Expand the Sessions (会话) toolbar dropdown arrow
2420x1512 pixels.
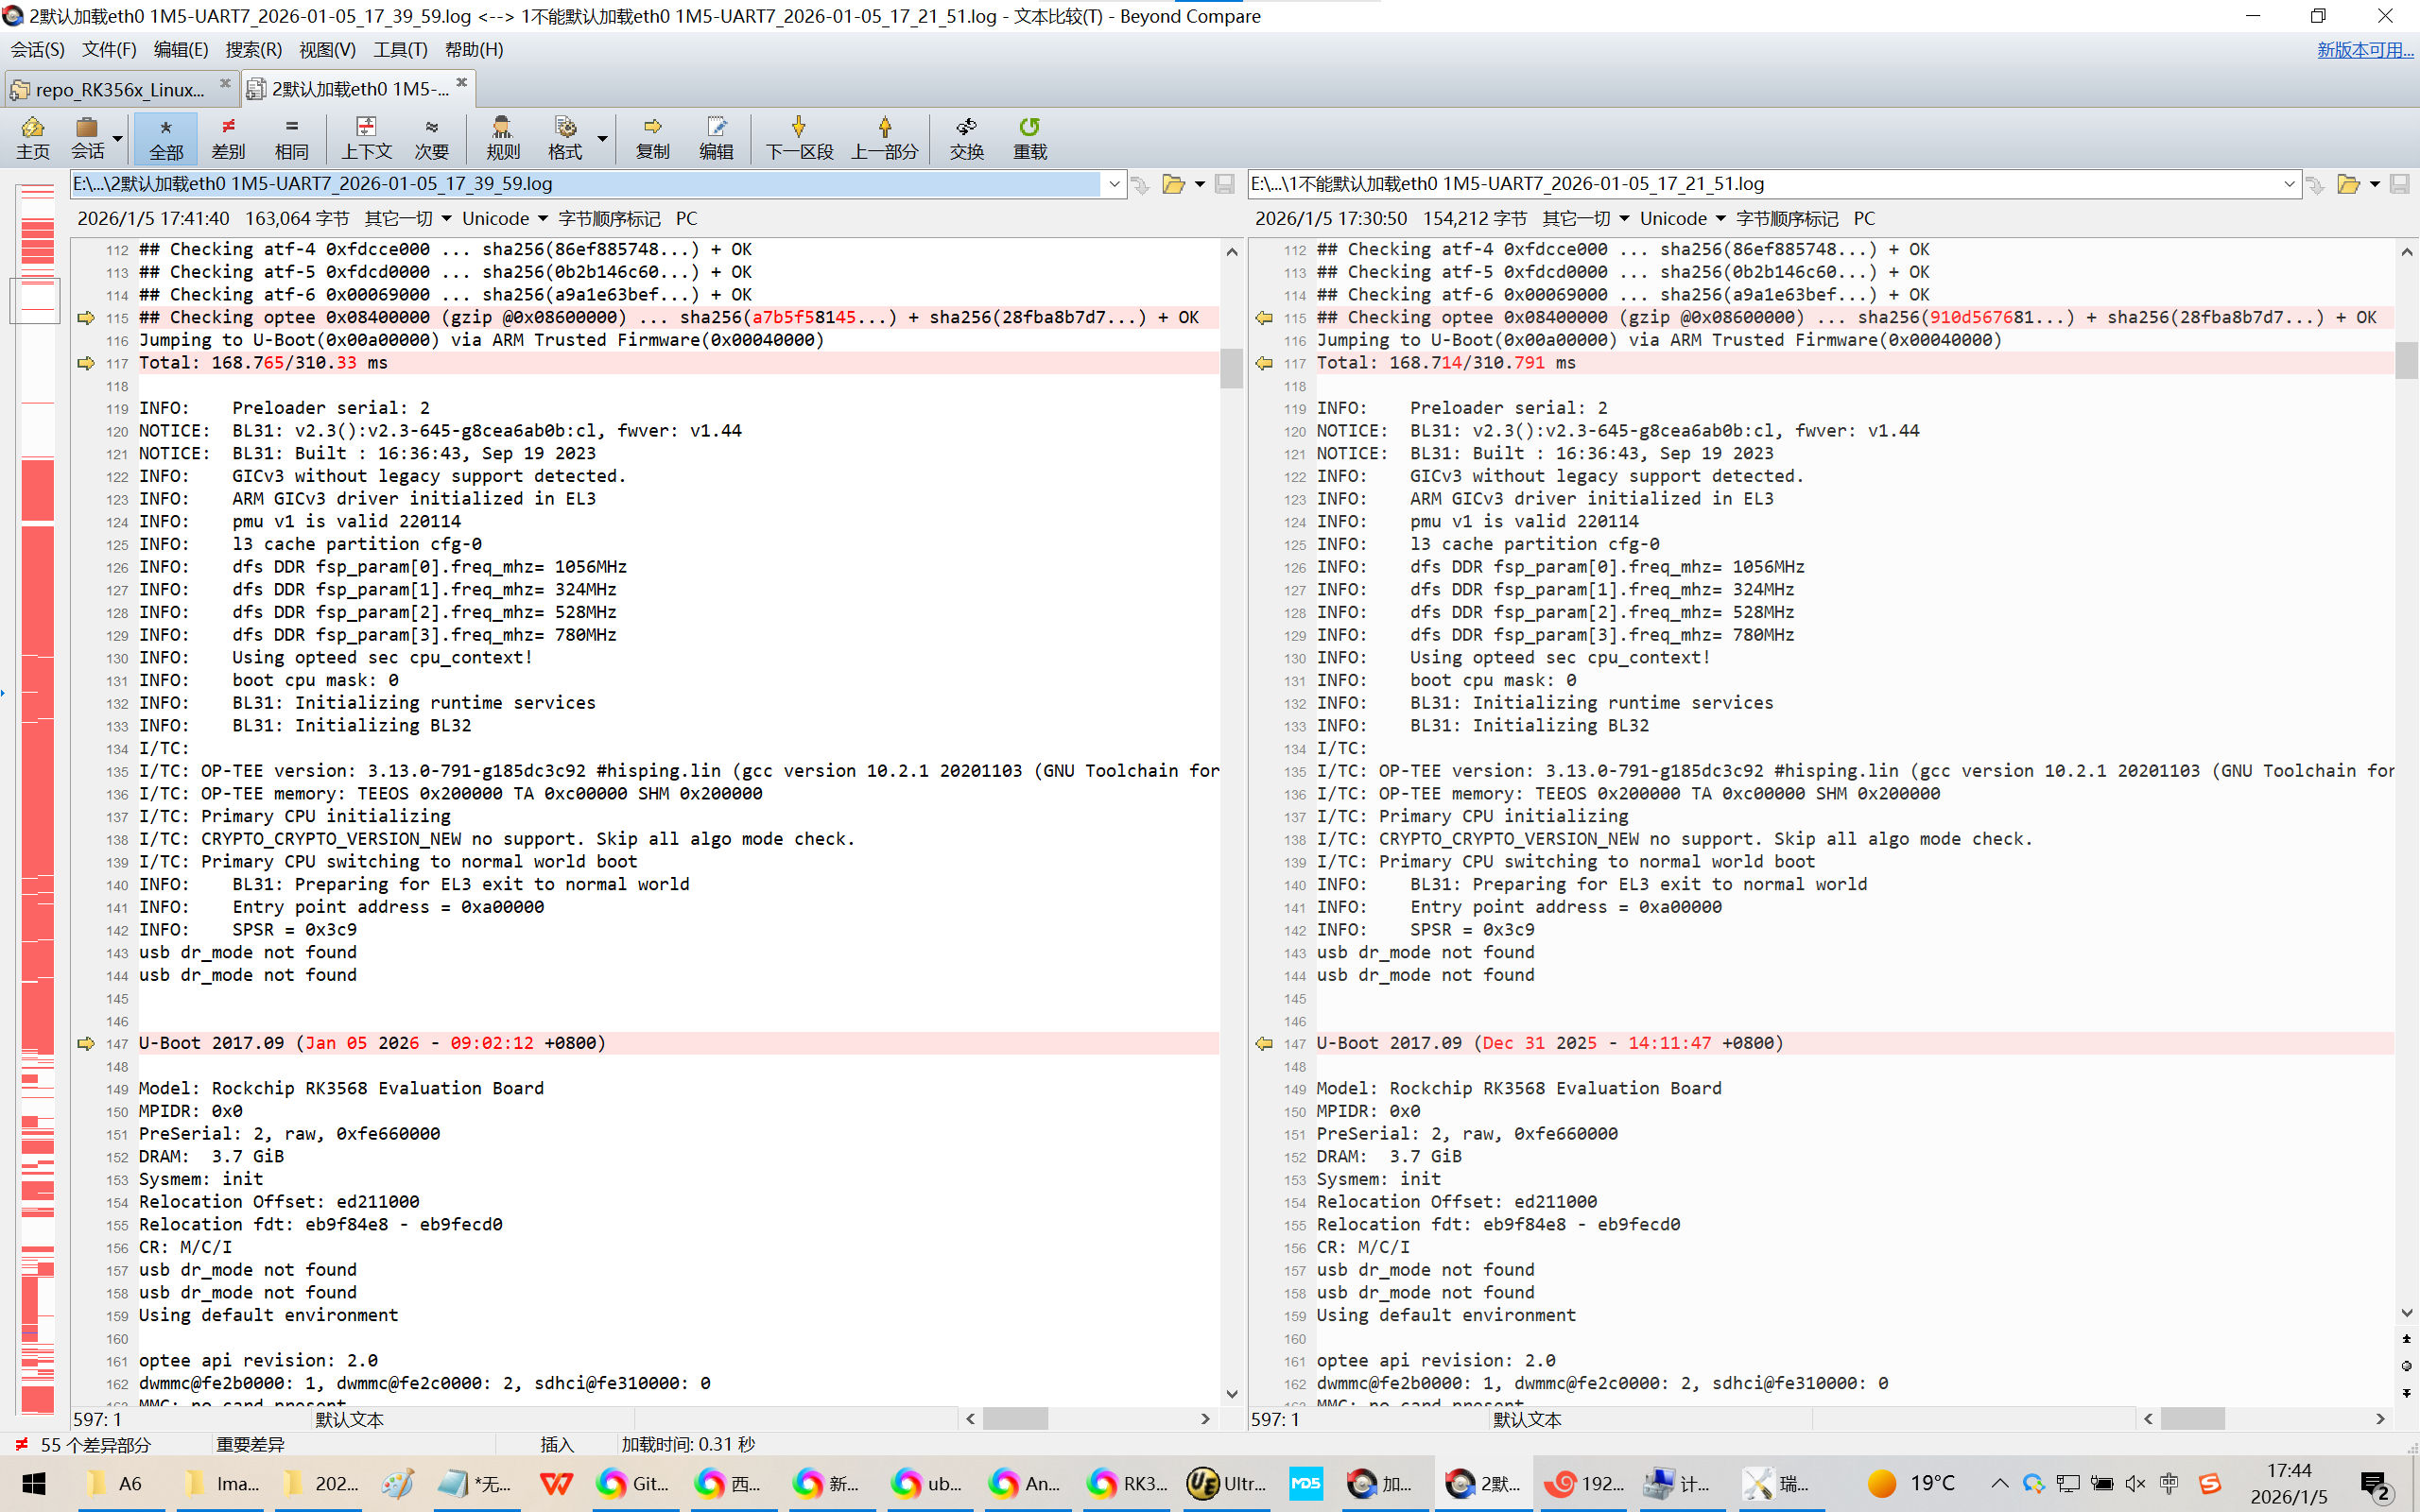tap(118, 139)
